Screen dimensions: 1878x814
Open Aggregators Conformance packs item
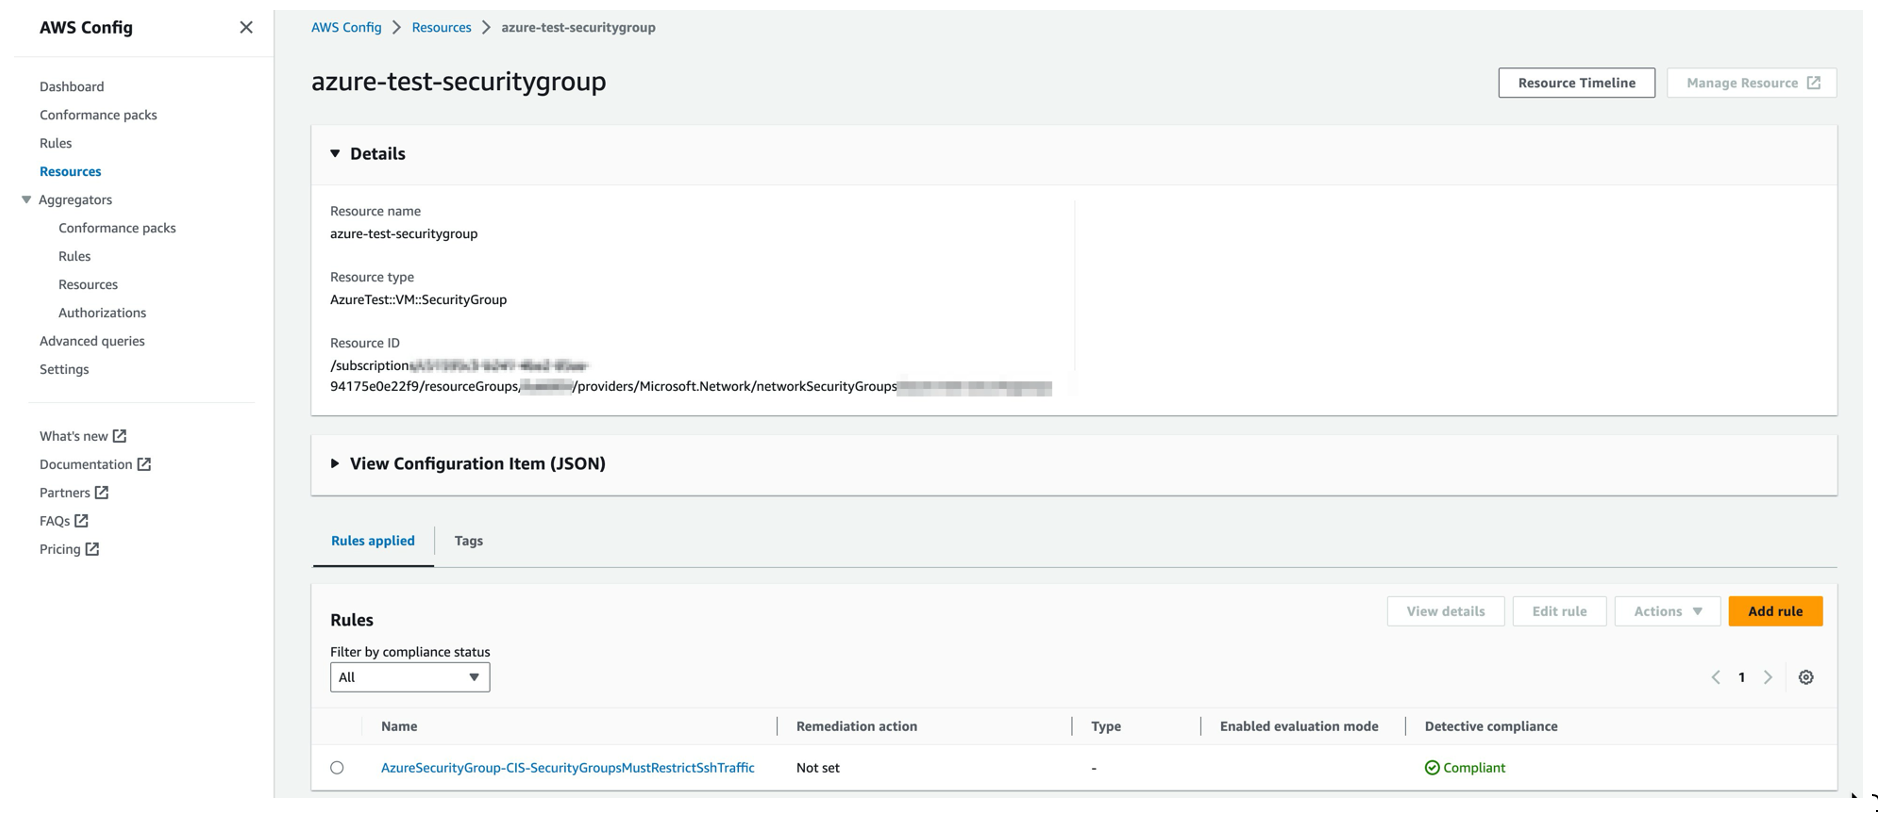coord(117,227)
